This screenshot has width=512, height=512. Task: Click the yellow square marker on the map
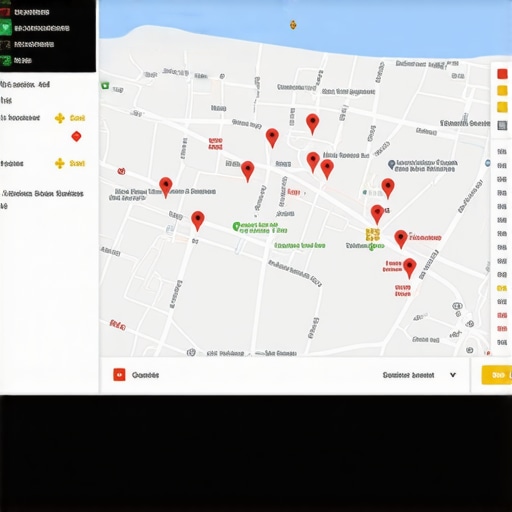click(x=372, y=235)
